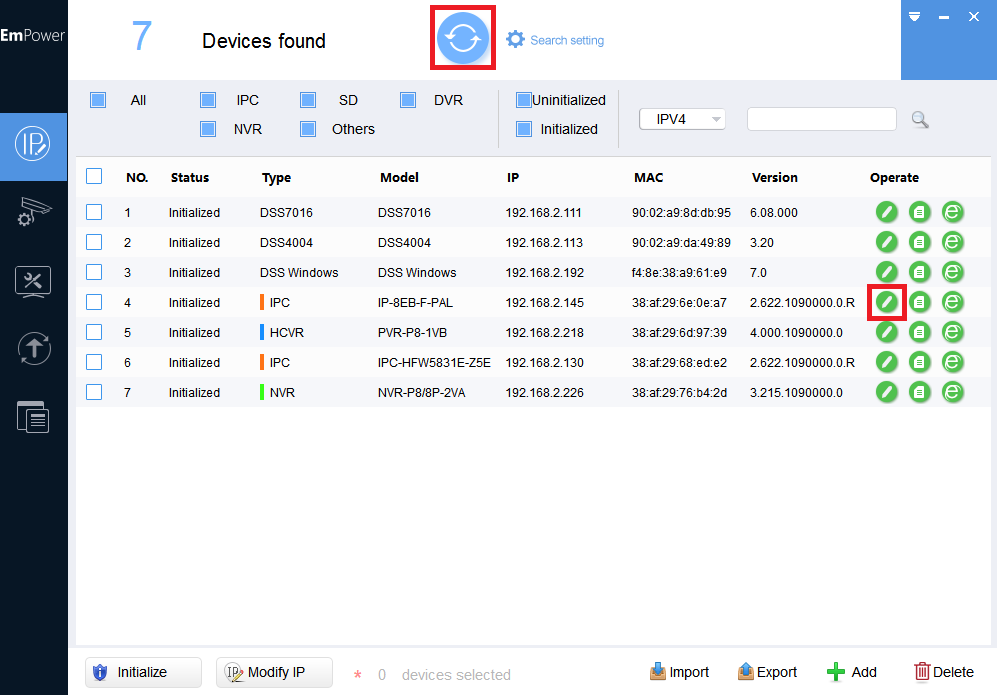Click the search magnifier icon
The image size is (997, 695).
[x=919, y=120]
